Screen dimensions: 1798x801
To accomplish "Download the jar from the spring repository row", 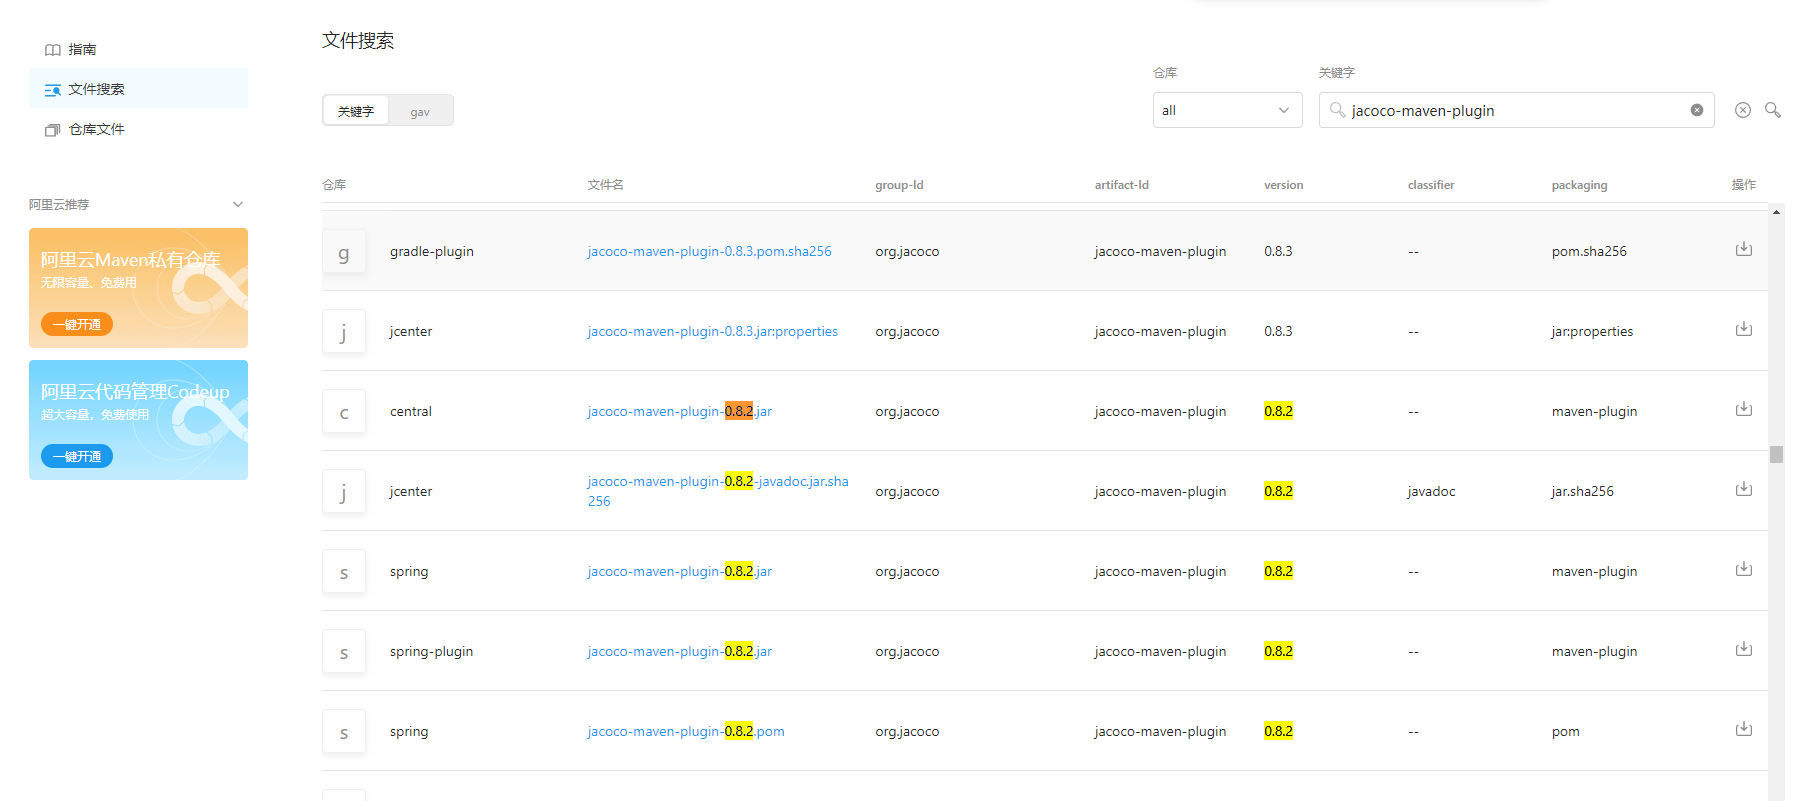I will tap(1743, 569).
